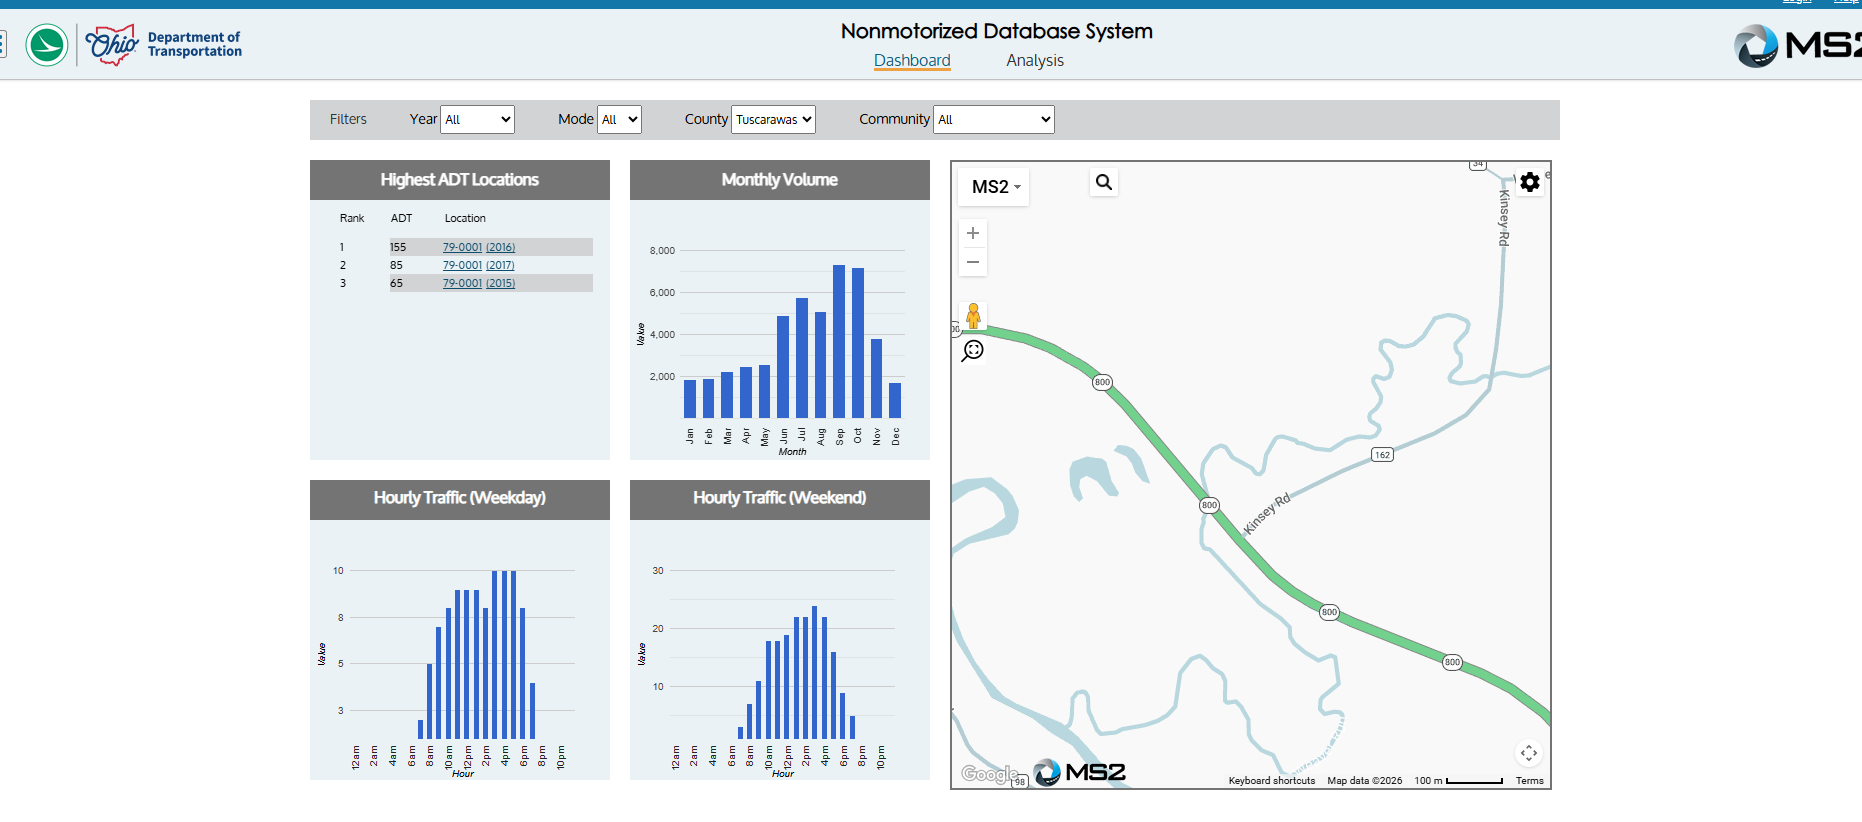This screenshot has width=1862, height=822.
Task: Toggle fullscreen map view icon
Action: click(1528, 753)
